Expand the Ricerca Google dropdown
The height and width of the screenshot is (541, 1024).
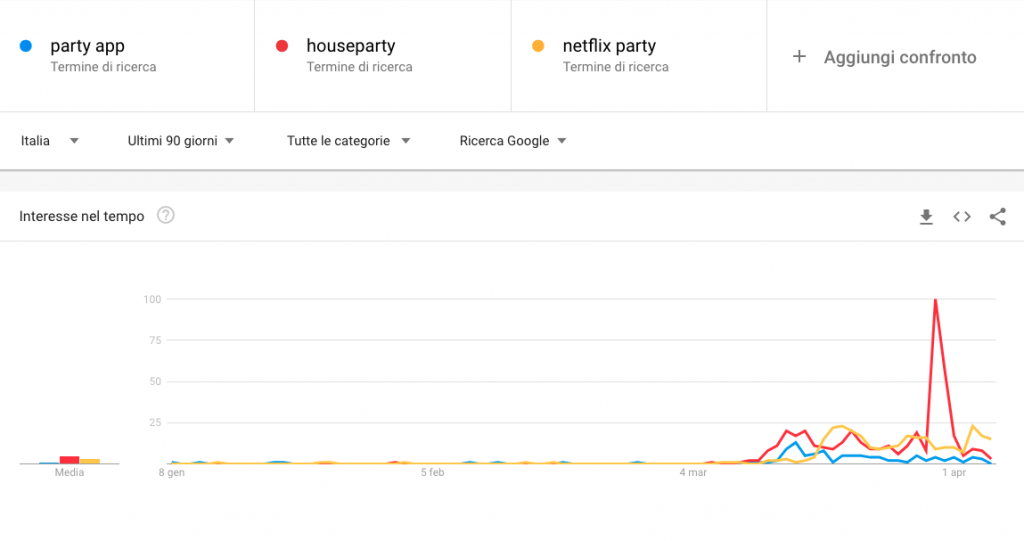[x=513, y=140]
